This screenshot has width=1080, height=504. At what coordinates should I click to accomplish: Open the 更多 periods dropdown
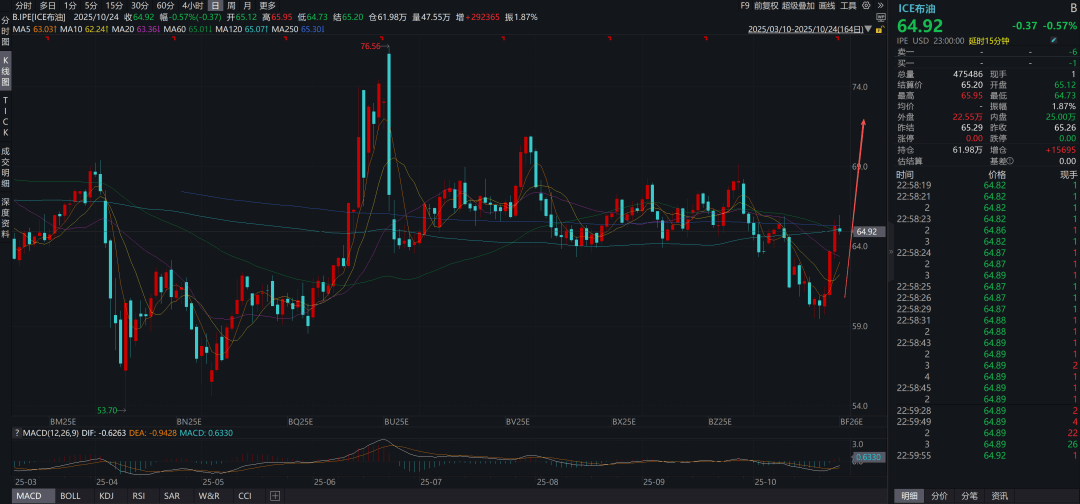pyautogui.click(x=267, y=5)
